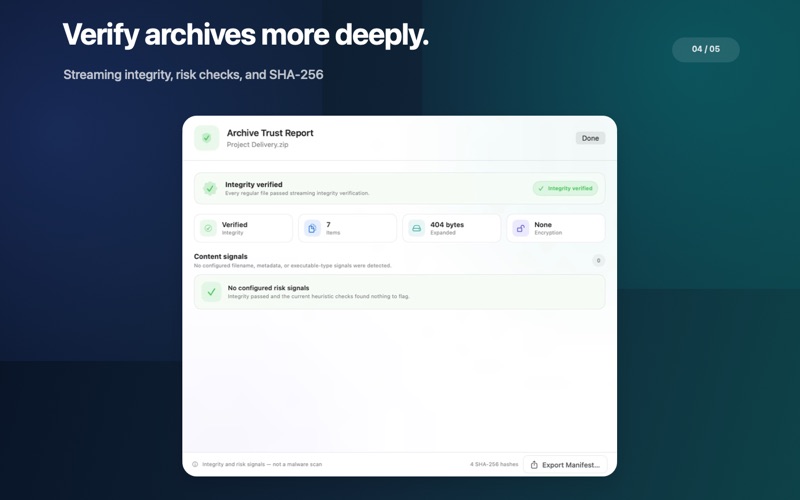Click the Content signals heading
The image size is (800, 500).
[x=220, y=257]
